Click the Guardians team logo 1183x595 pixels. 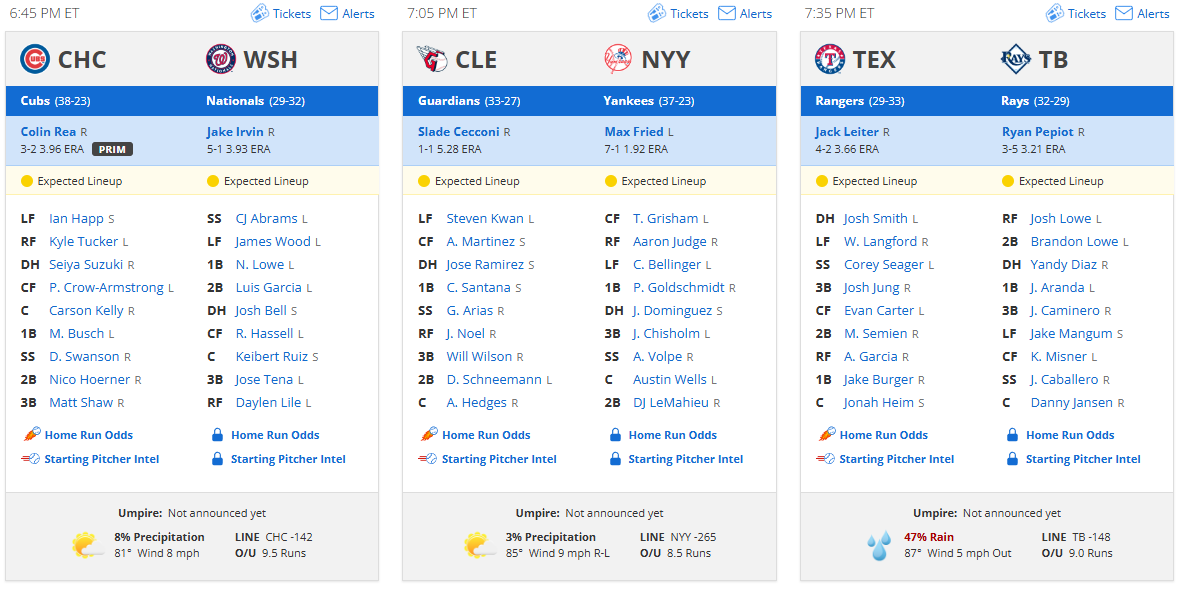(x=432, y=59)
